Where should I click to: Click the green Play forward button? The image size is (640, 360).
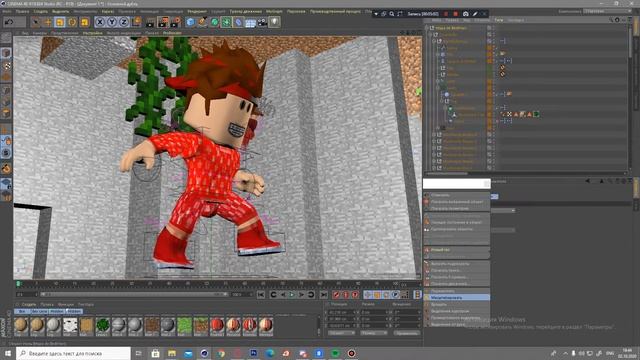(292, 294)
